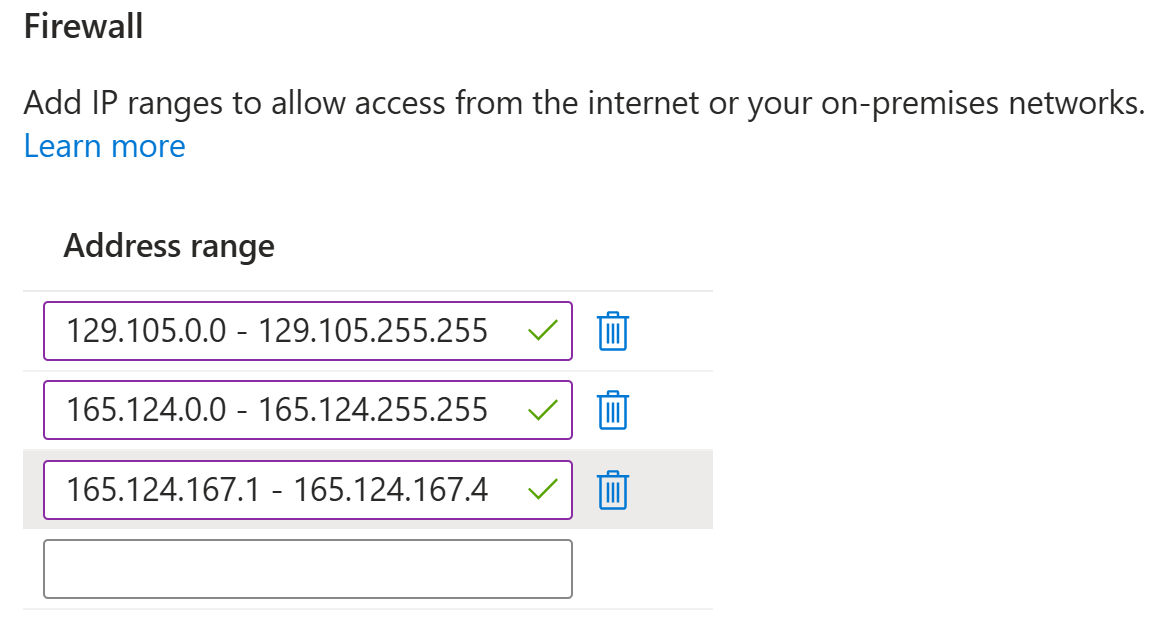This screenshot has width=1170, height=640.
Task: Click the 165.124.167.4 end address text
Action: [x=391, y=490]
